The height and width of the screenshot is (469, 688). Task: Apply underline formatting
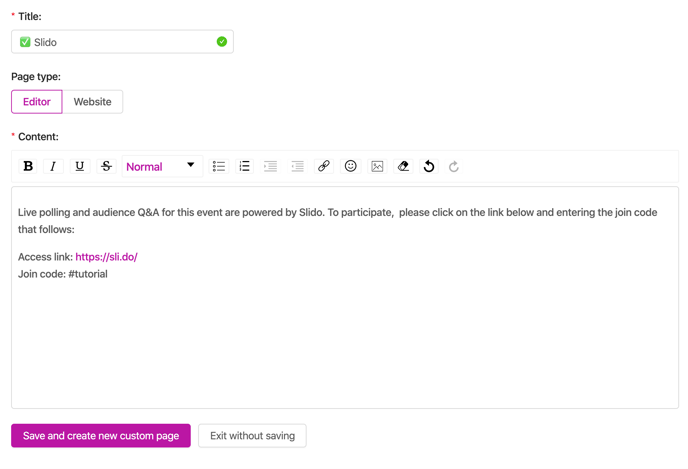(79, 166)
